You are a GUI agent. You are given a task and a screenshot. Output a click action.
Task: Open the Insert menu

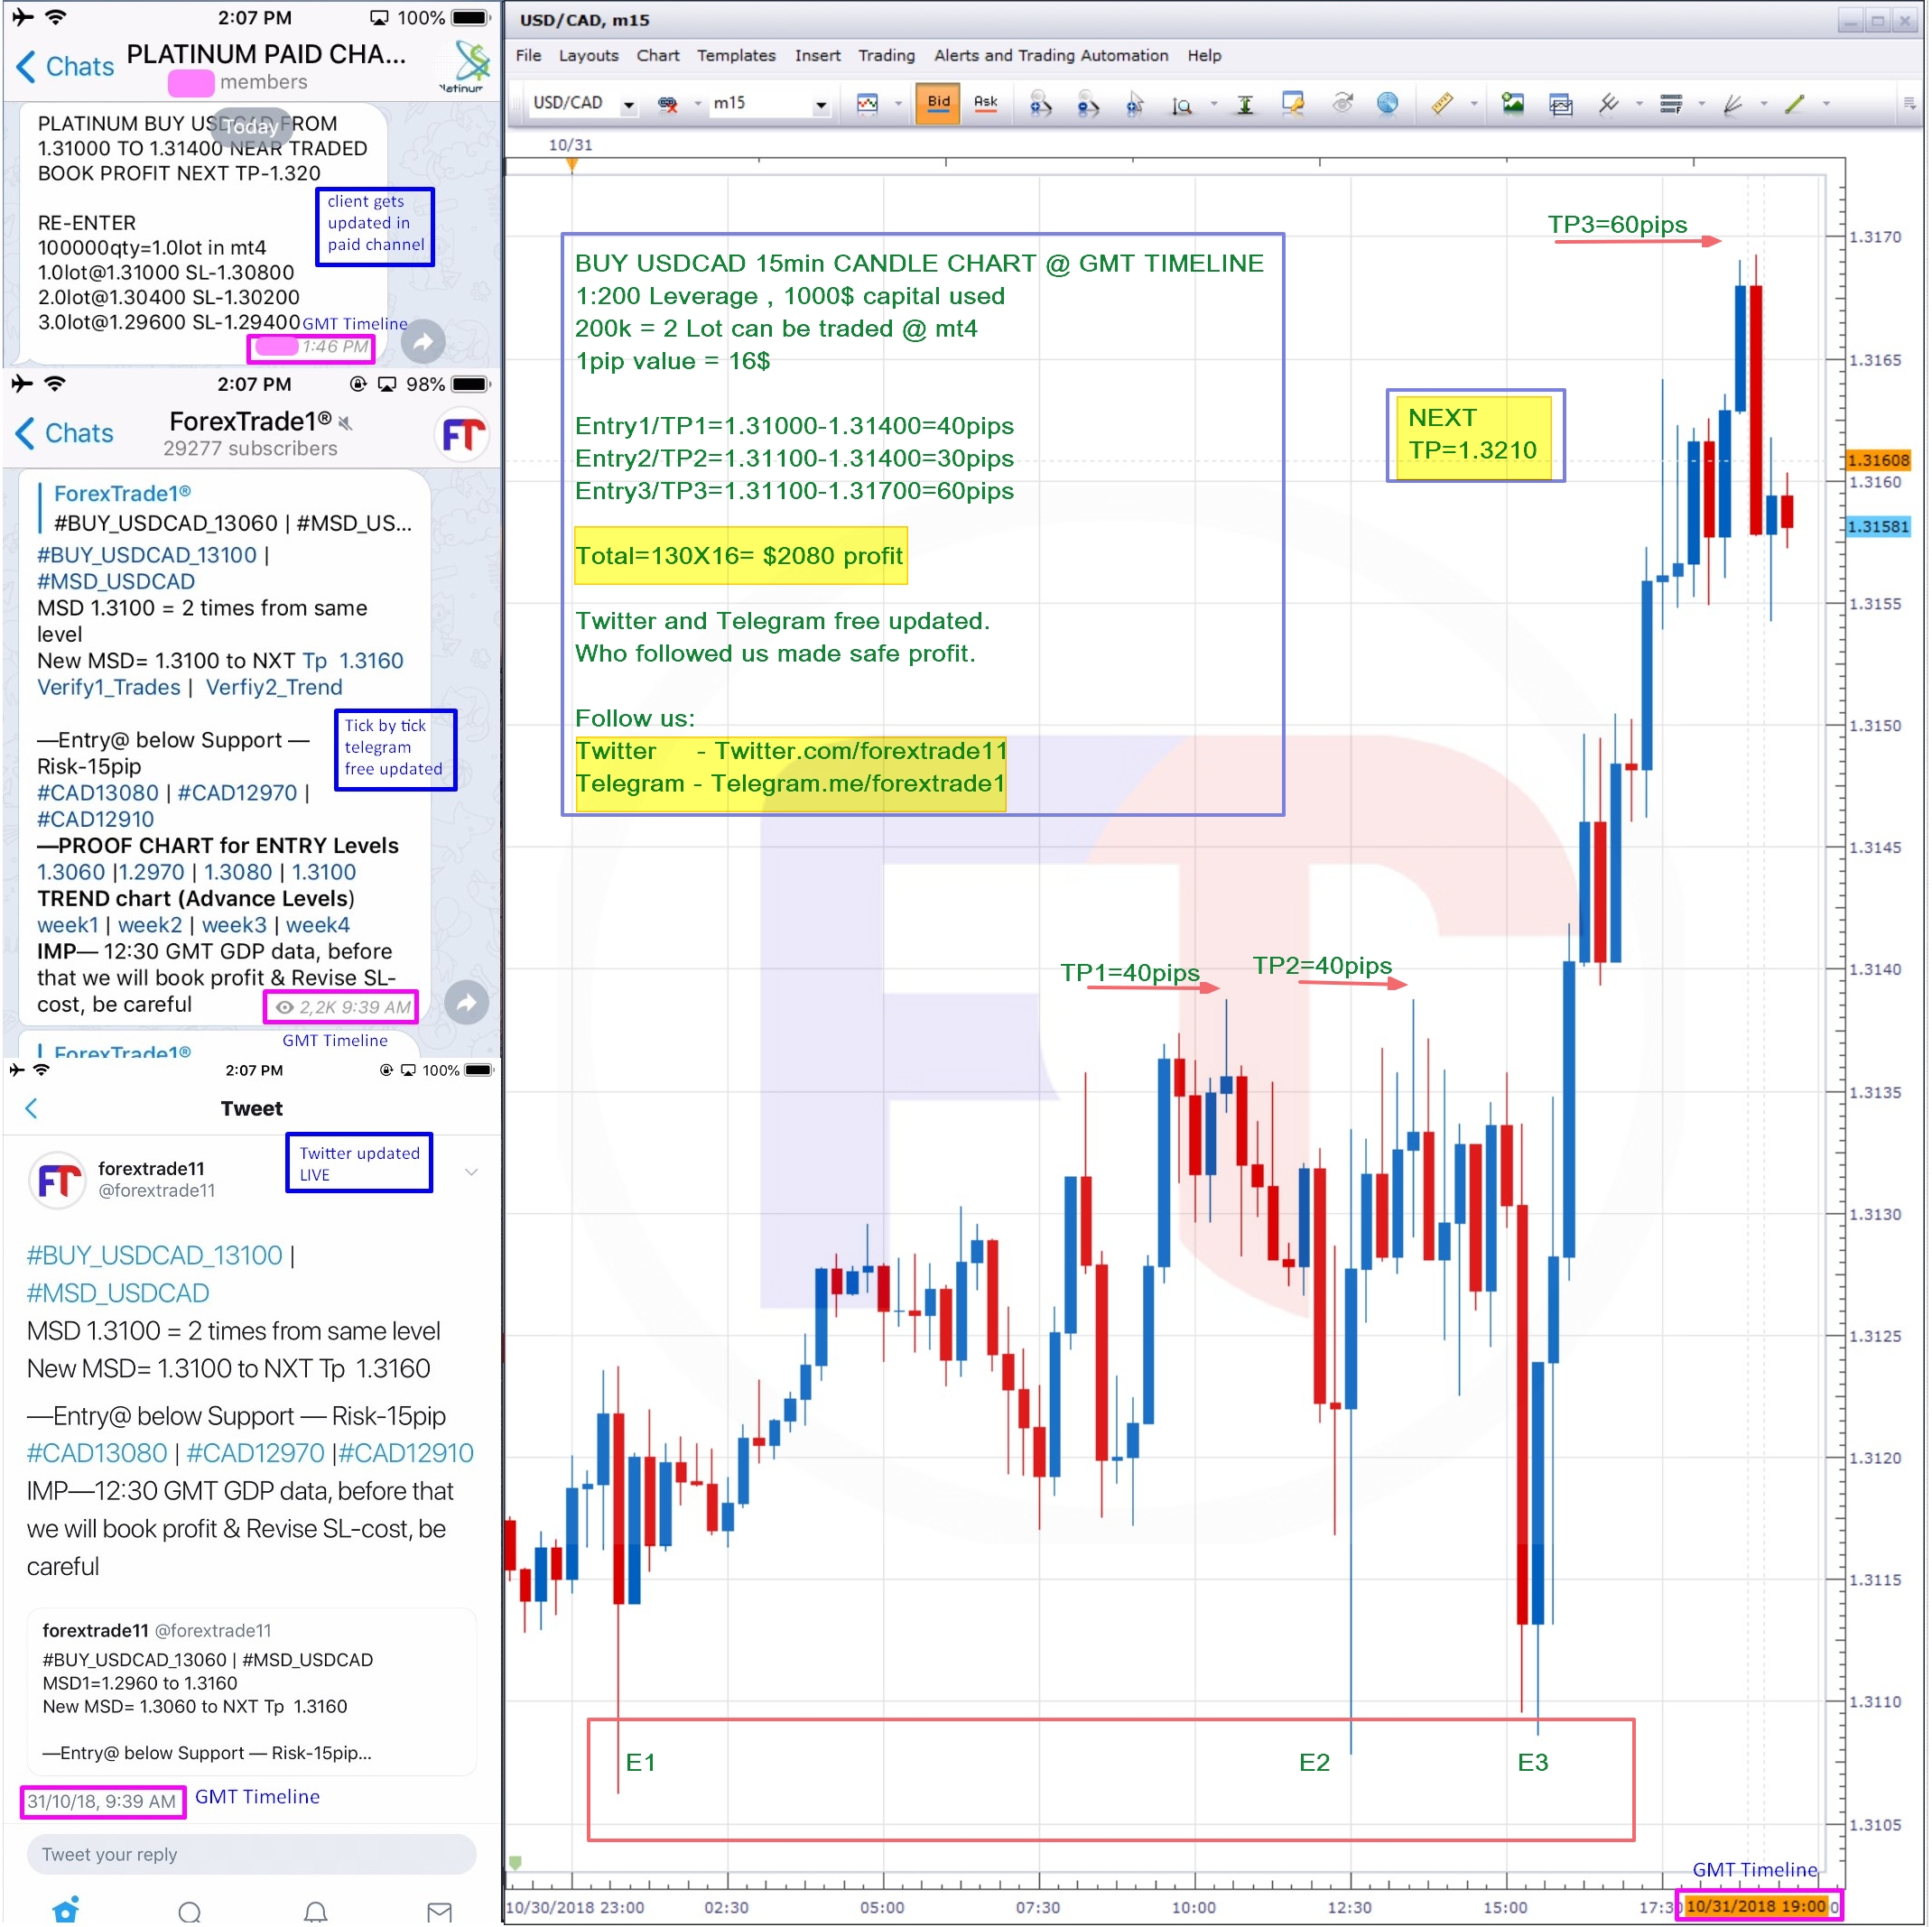click(817, 56)
